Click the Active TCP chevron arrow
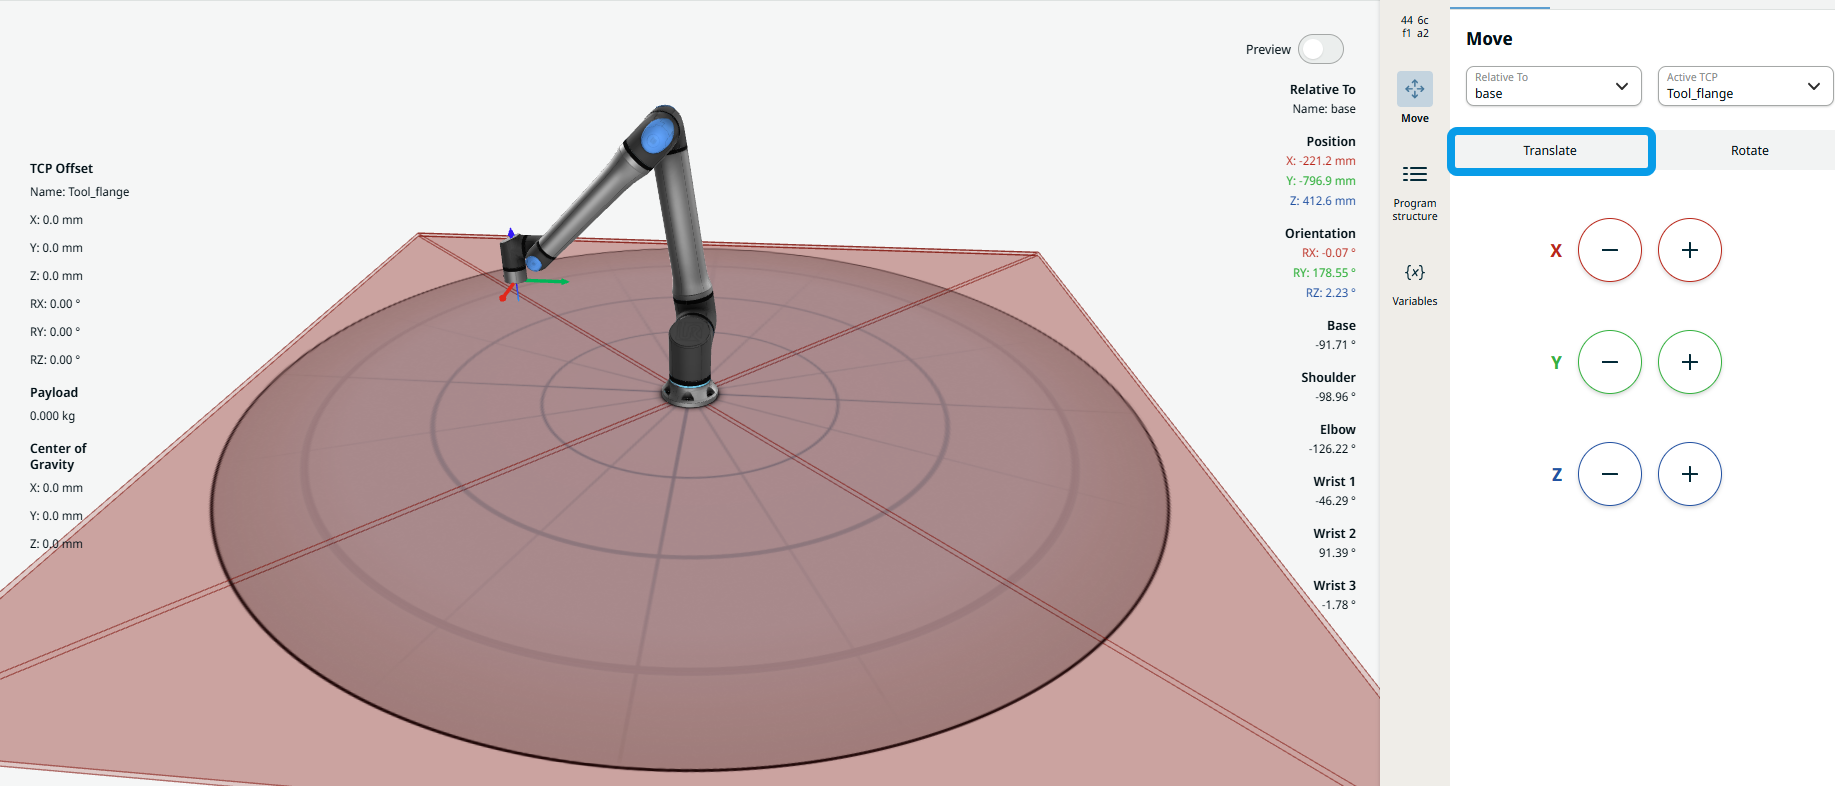The width and height of the screenshot is (1835, 786). (1813, 86)
